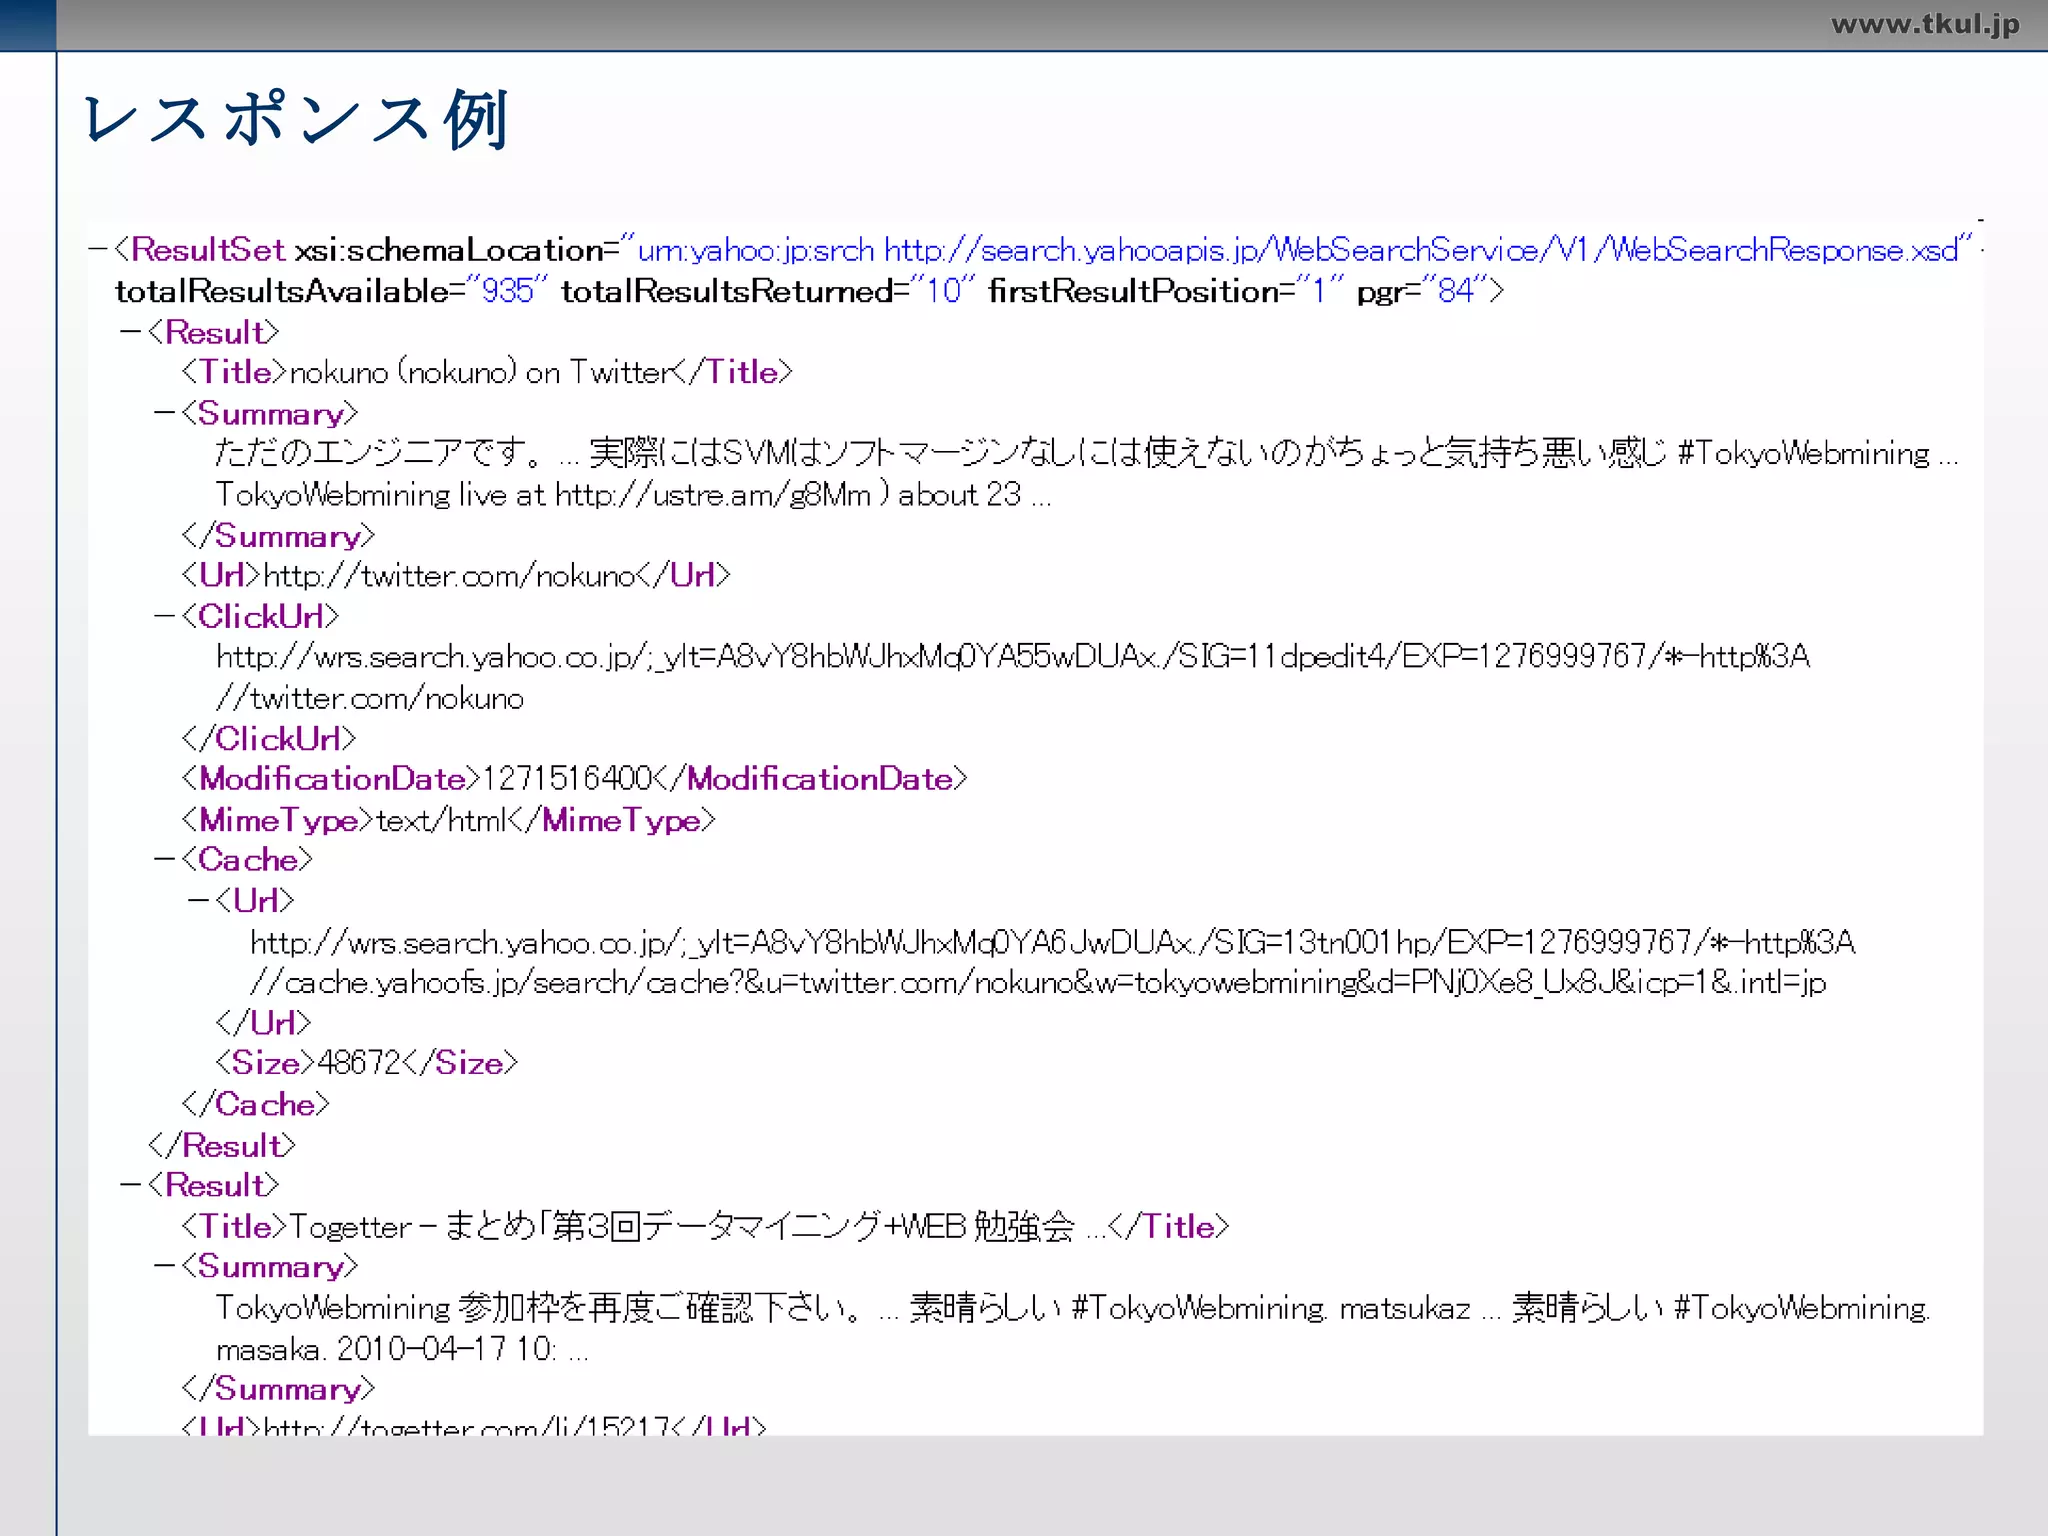
Task: Click the 'masaka. 2010-04-17 10:' summary line
Action: (403, 1349)
